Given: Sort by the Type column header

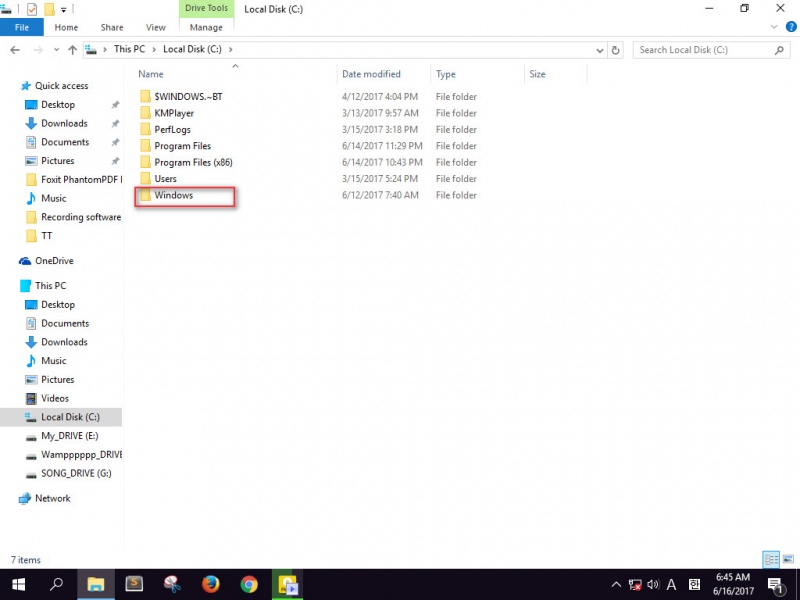Looking at the screenshot, I should [x=446, y=74].
